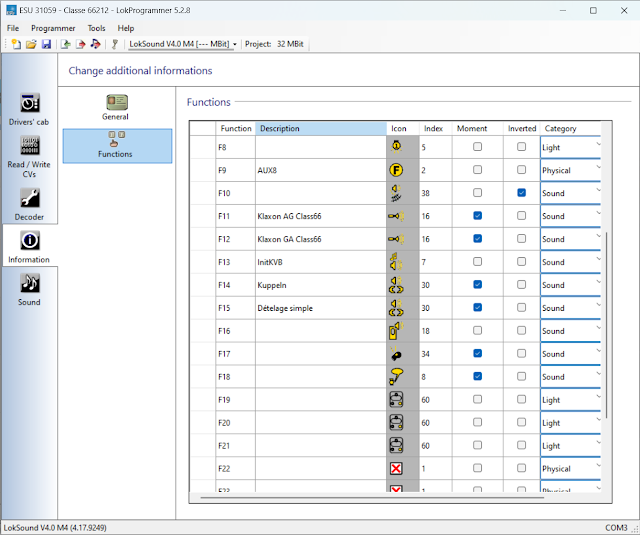Open the Sound sidebar panel
This screenshot has height=535, width=640.
tap(29, 290)
